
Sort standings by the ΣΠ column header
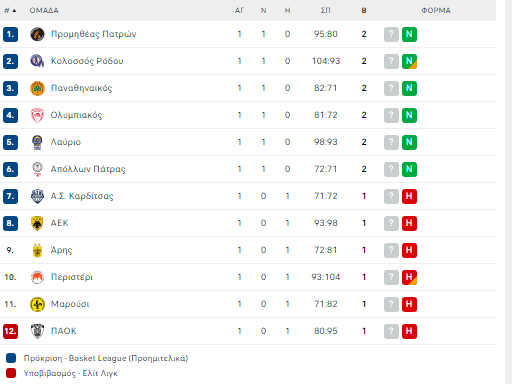326,11
